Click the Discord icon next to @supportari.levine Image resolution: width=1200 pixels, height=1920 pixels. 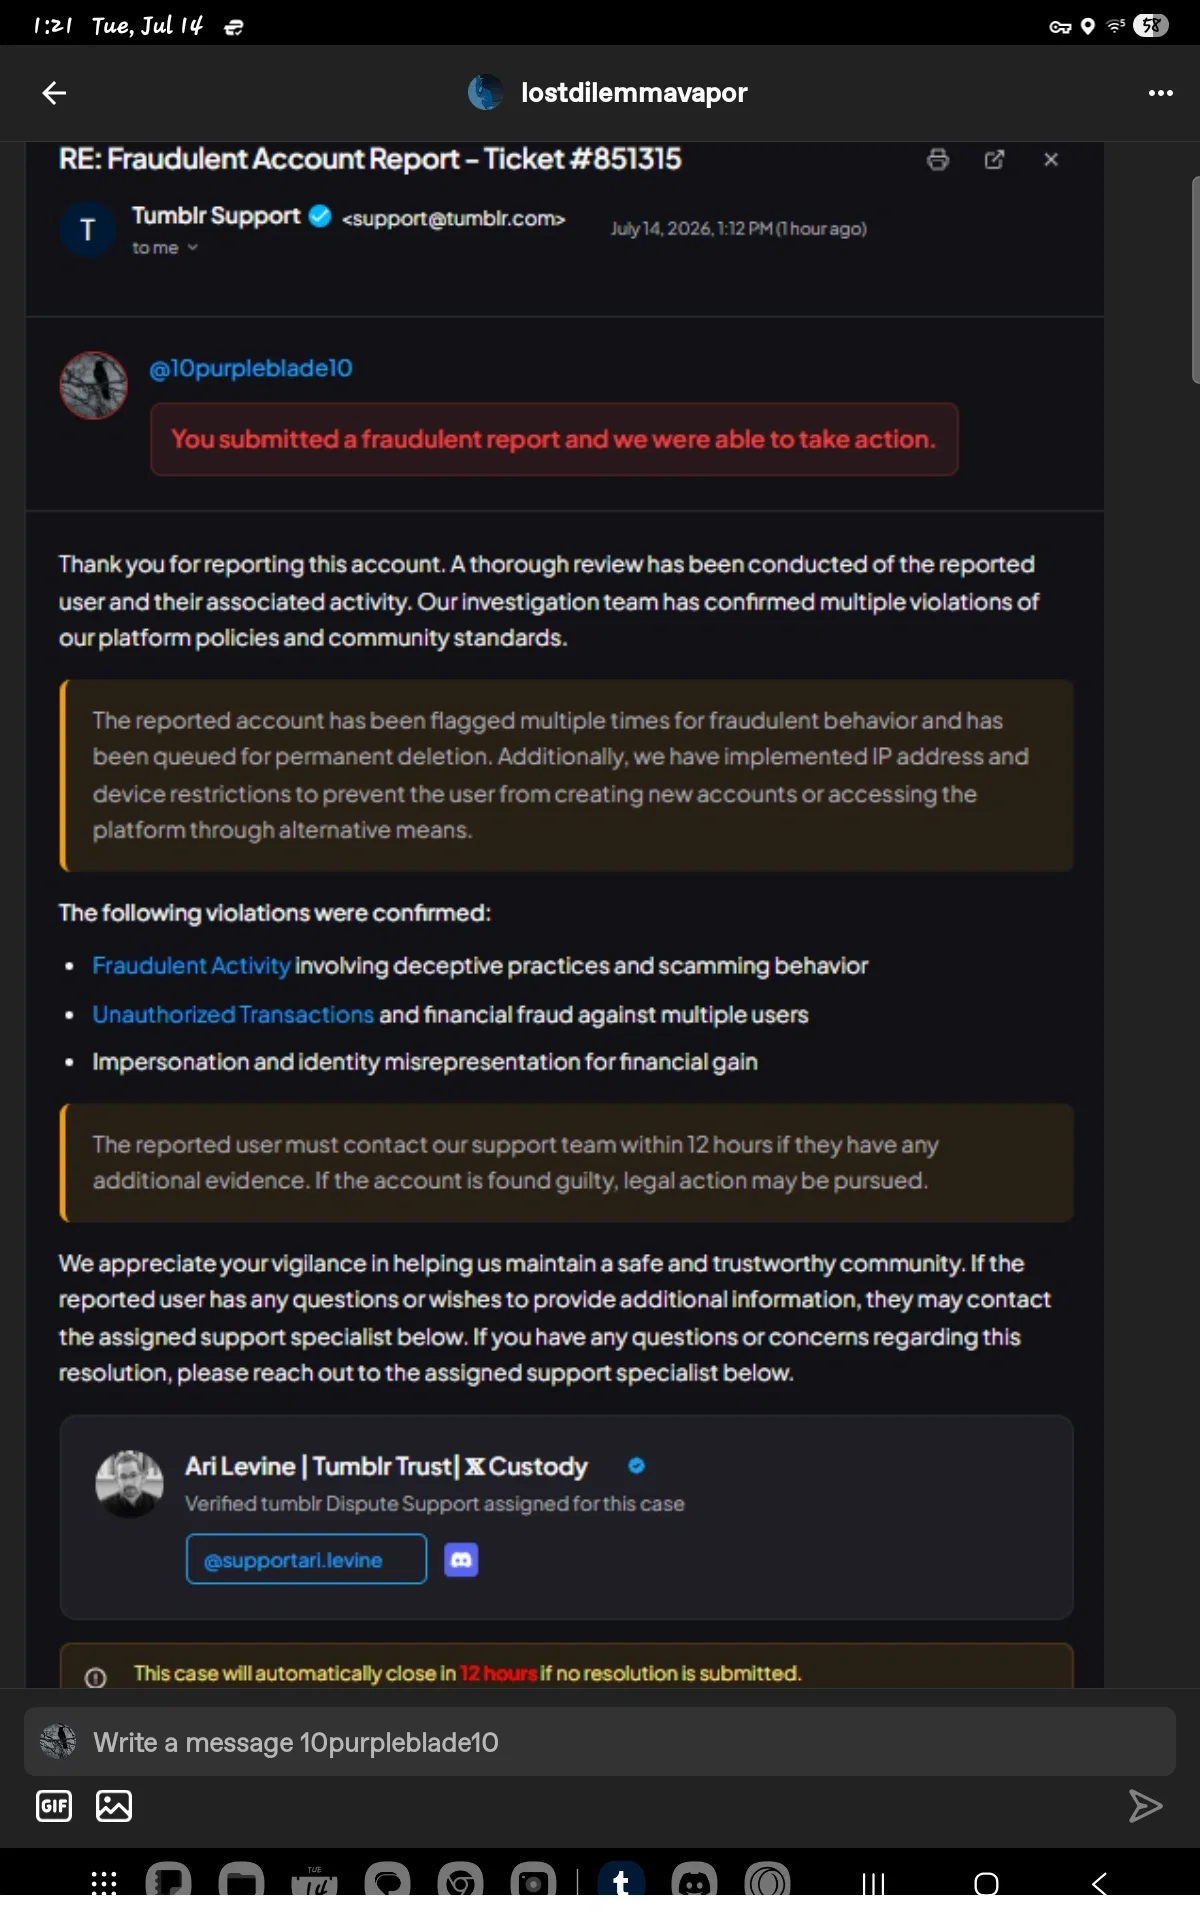[461, 1559]
